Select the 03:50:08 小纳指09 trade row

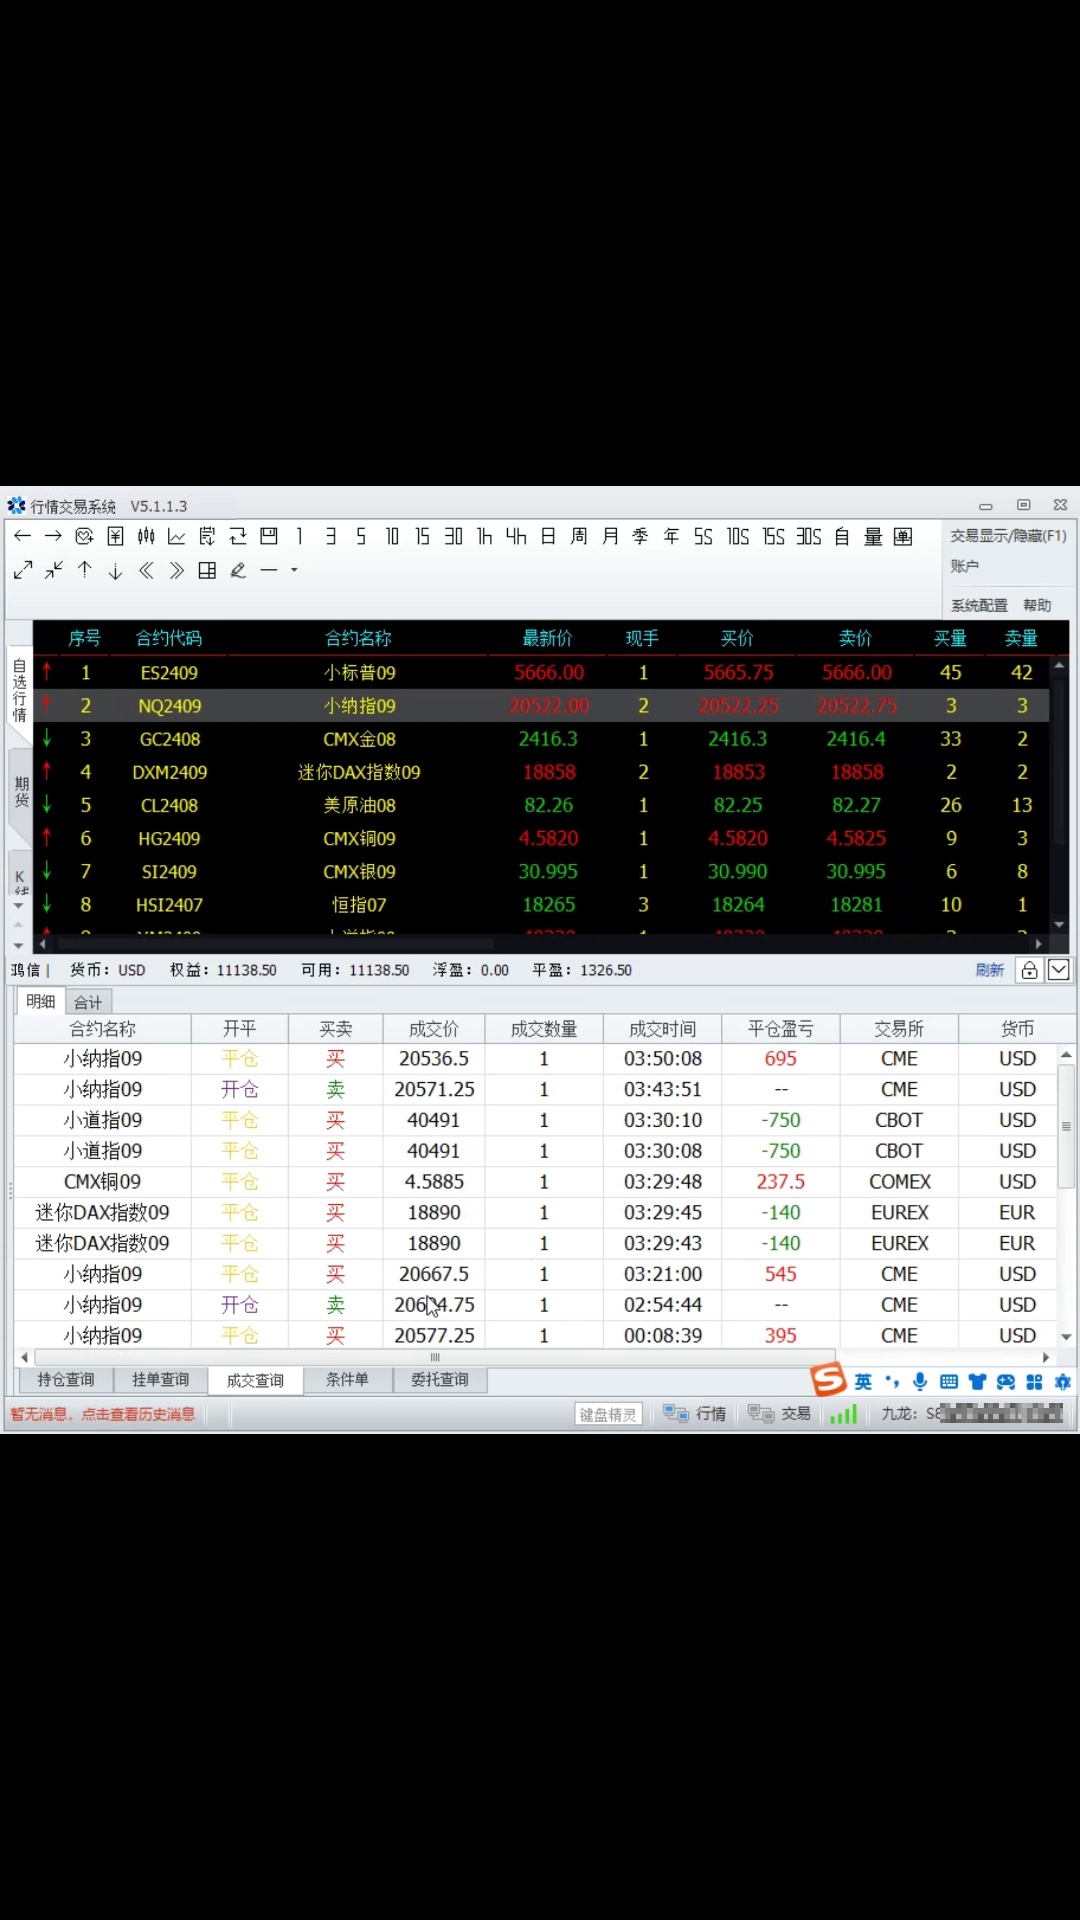pos(535,1058)
